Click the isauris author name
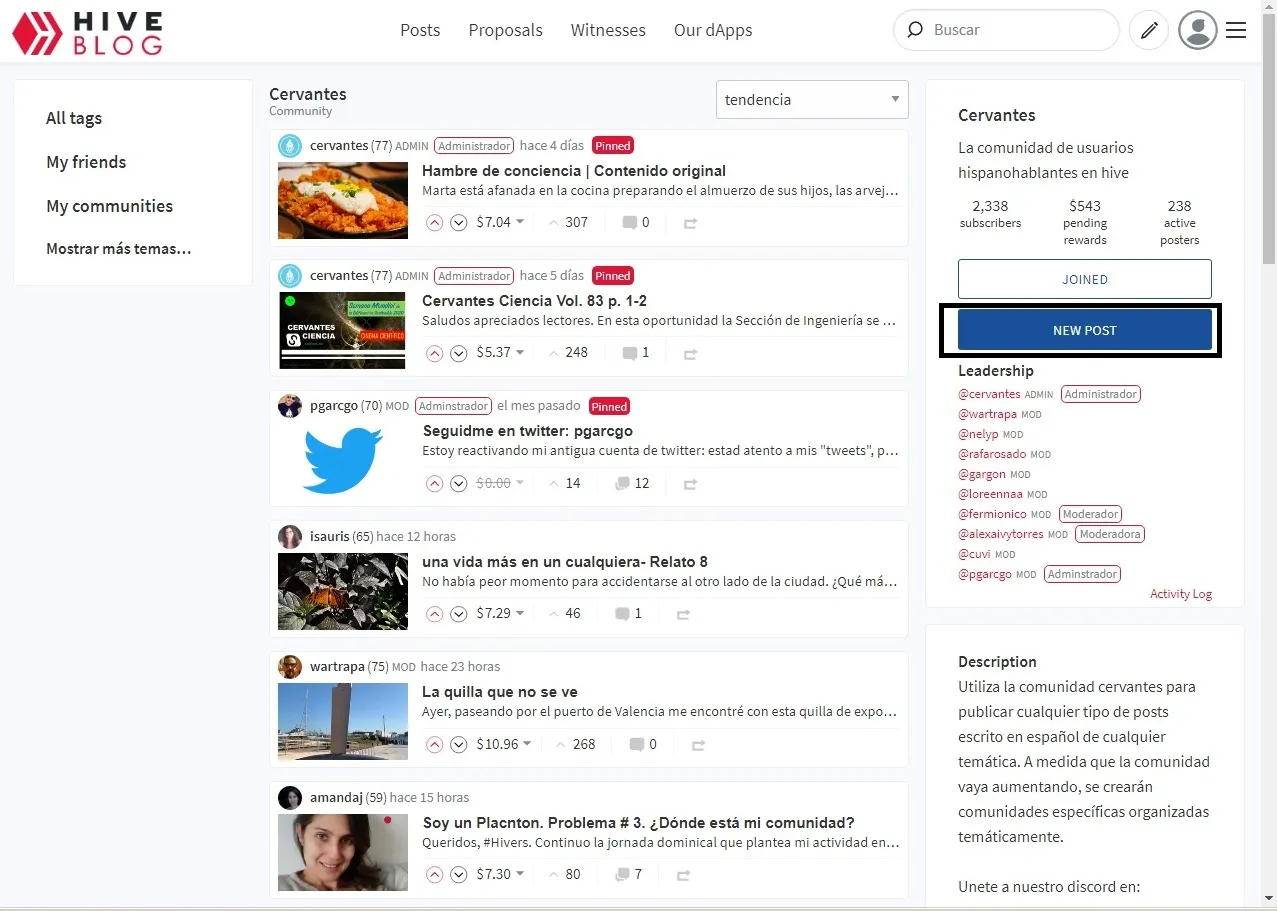Viewport: 1277px width, 911px height. tap(330, 536)
